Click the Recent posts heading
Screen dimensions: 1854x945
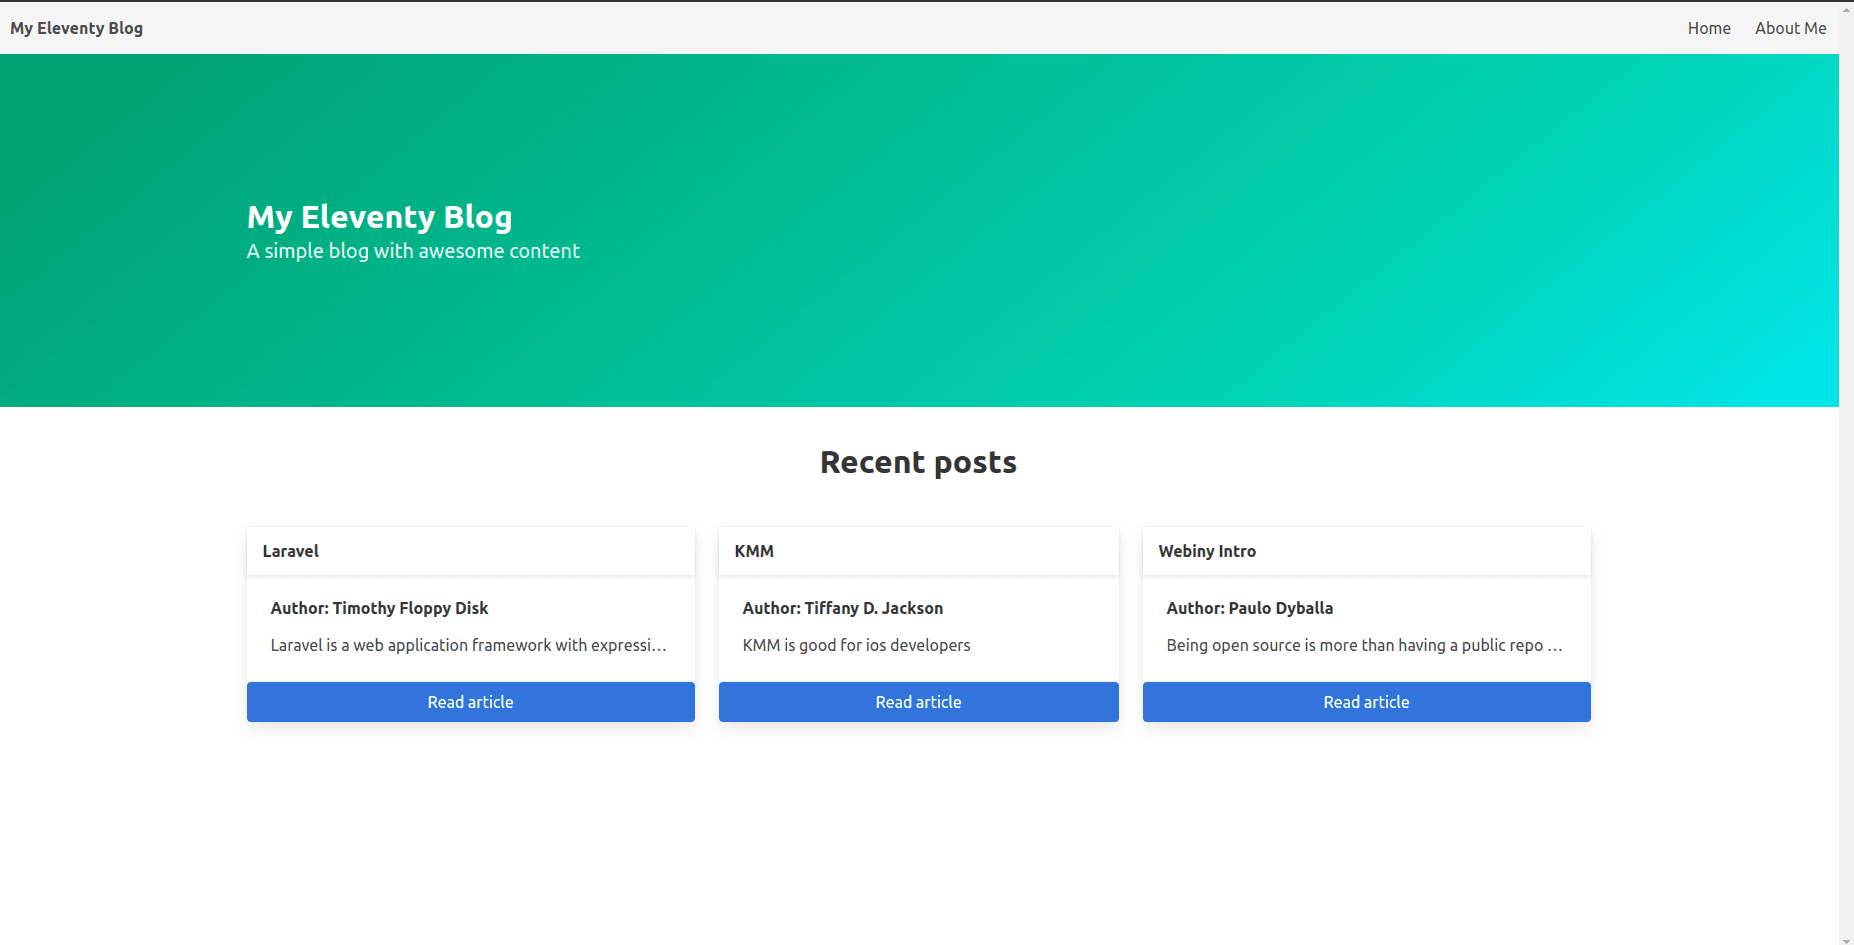918,462
